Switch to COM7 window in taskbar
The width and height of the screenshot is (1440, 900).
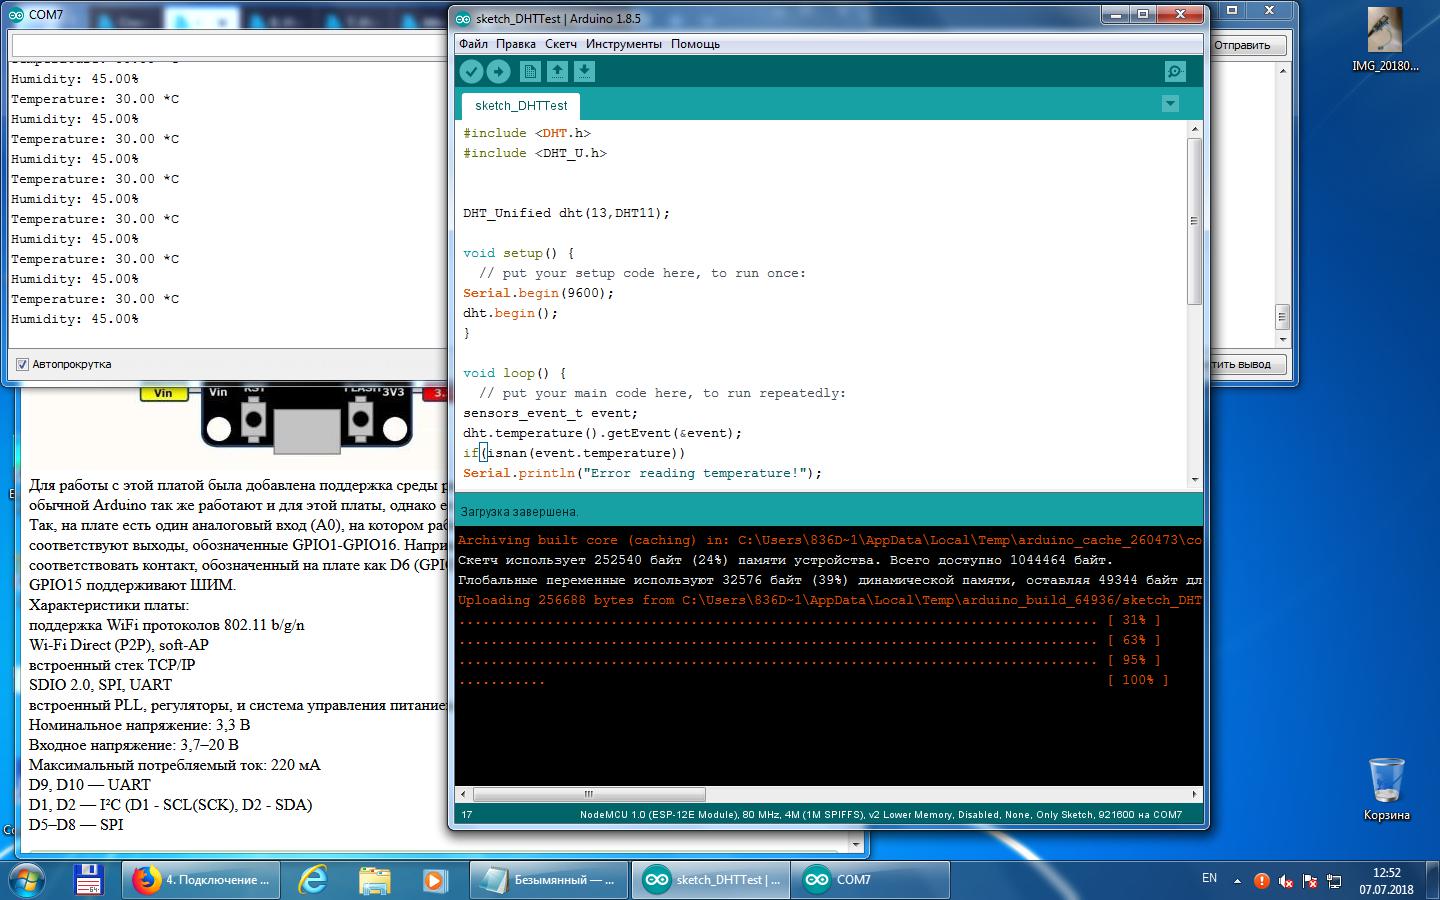click(840, 880)
